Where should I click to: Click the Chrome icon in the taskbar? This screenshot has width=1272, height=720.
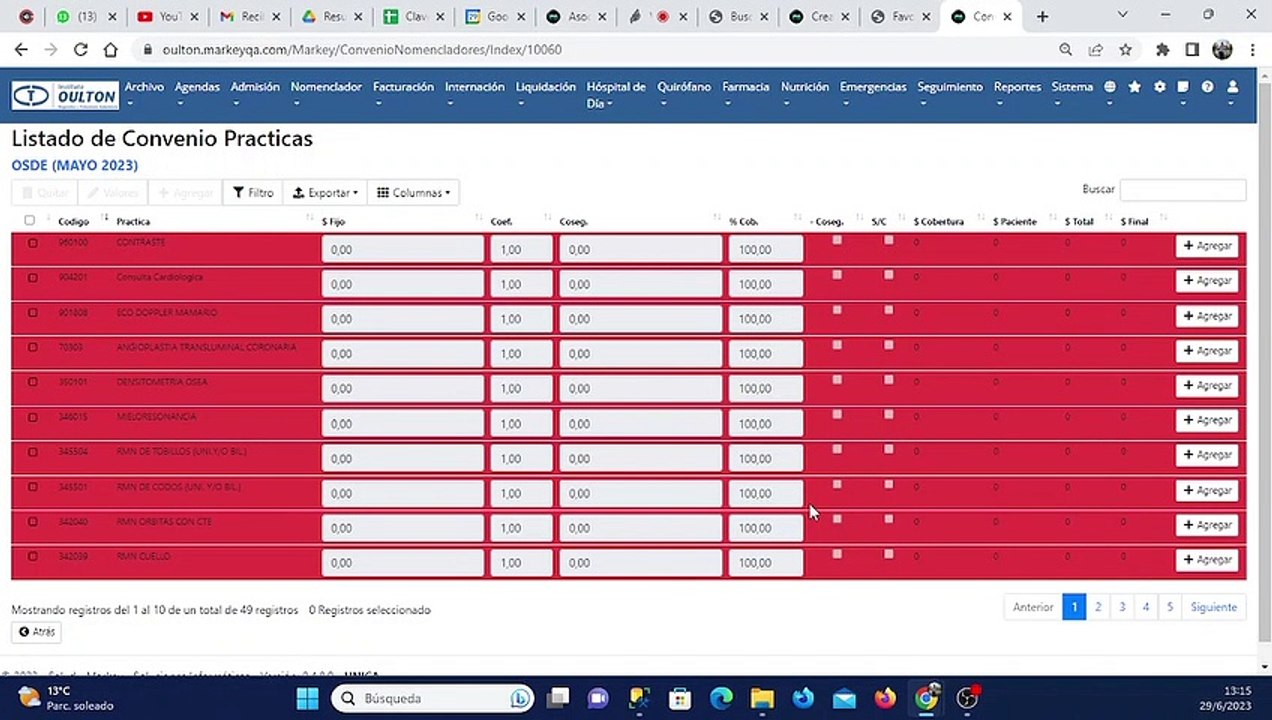coord(927,697)
